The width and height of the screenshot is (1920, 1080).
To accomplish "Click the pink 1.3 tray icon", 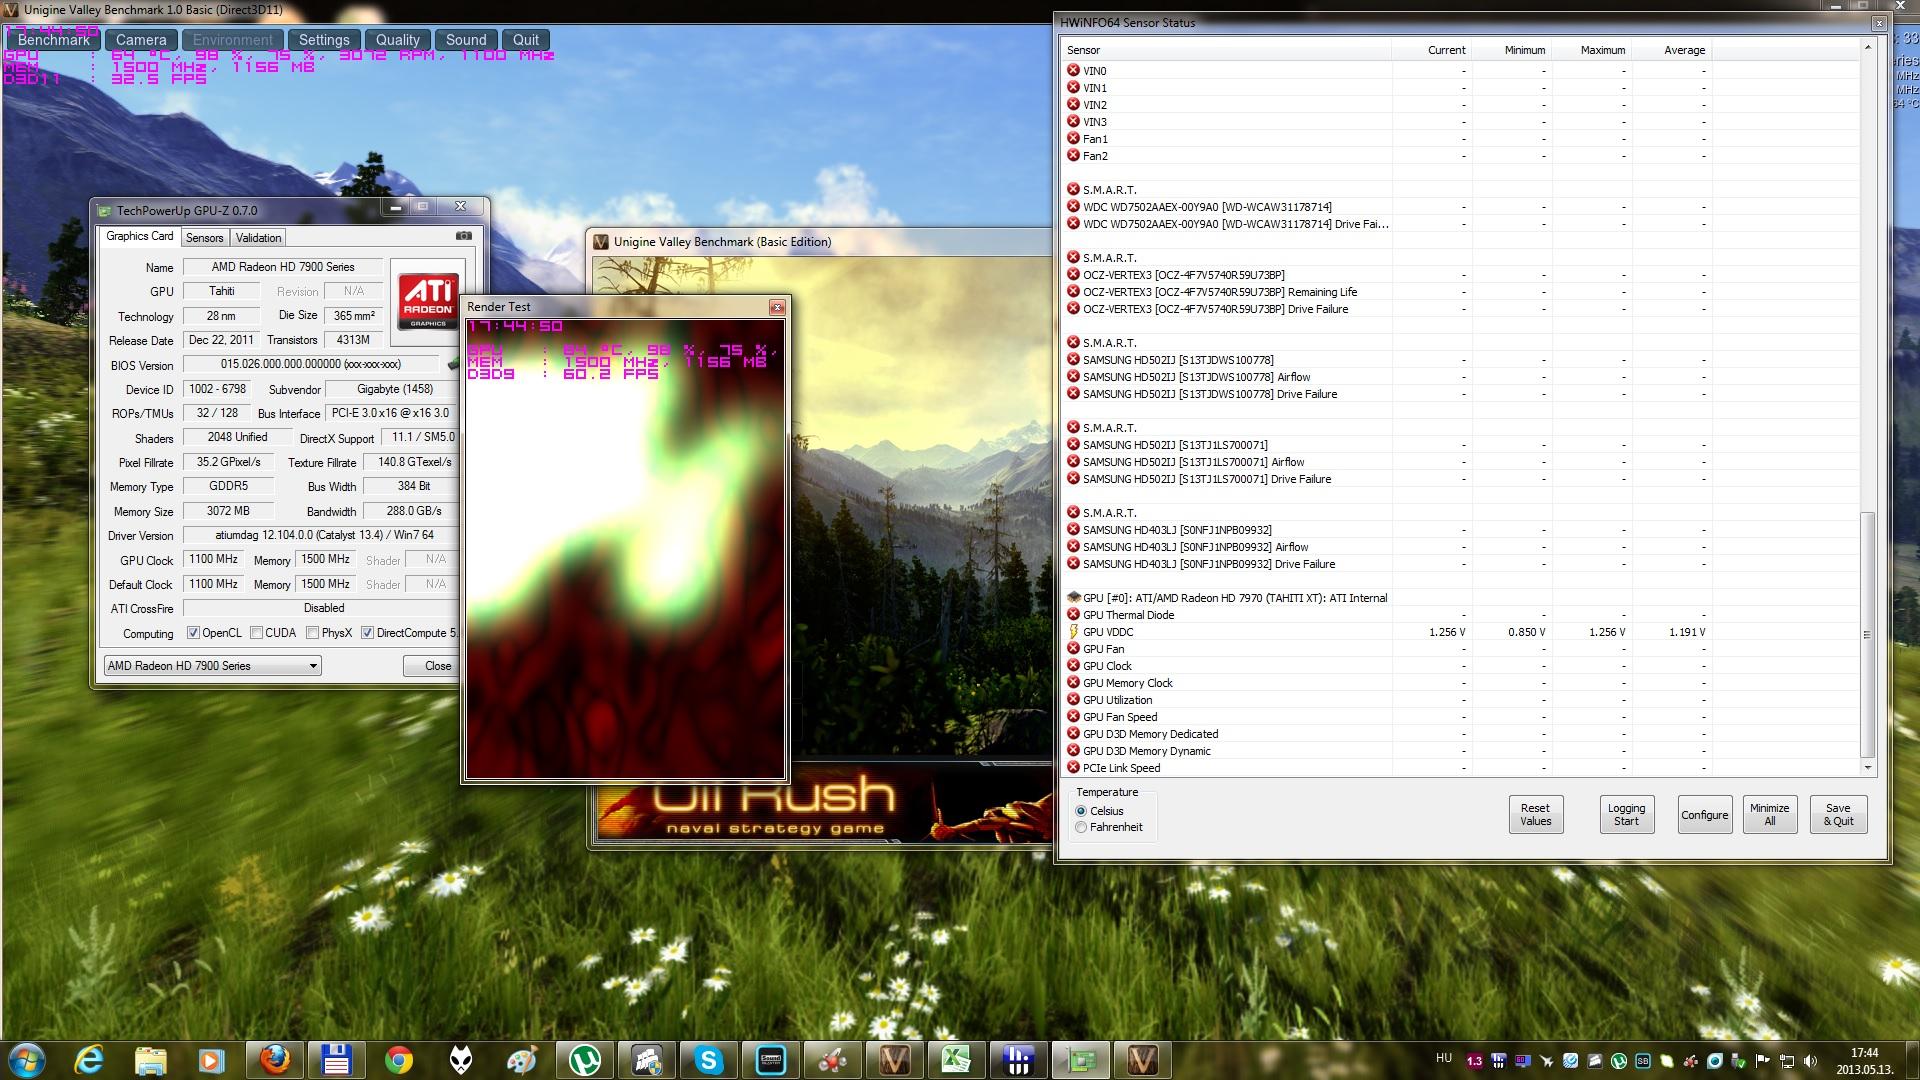I will pyautogui.click(x=1475, y=1061).
